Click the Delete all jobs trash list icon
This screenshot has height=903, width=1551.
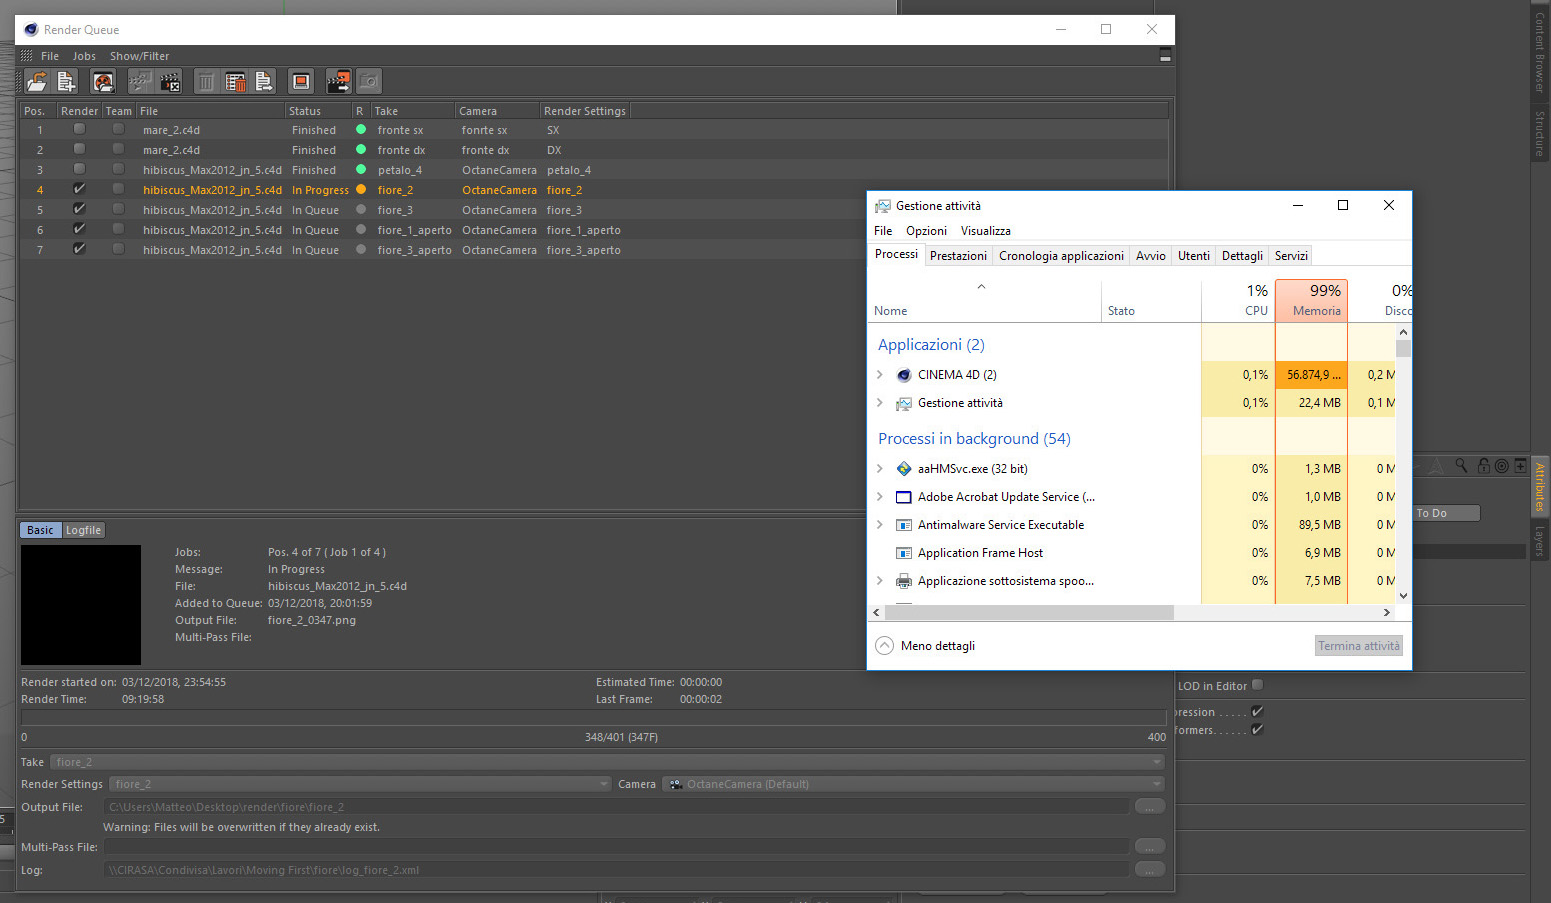tap(235, 82)
